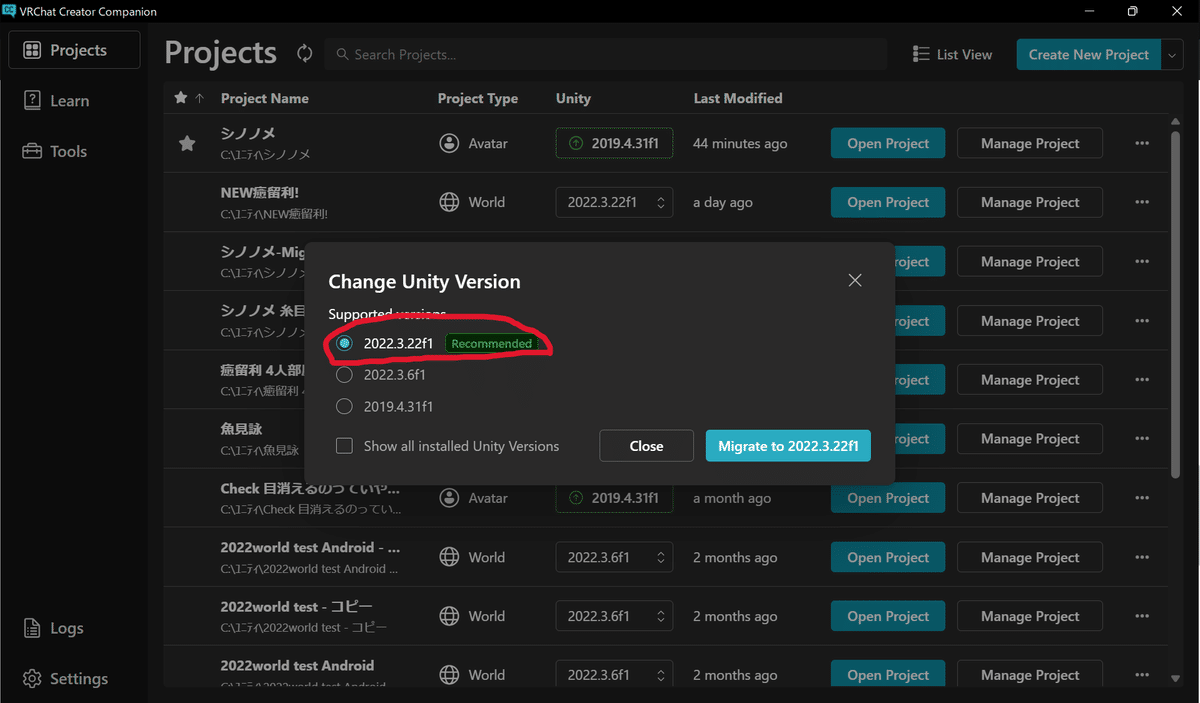Open Project for 2022world test Android - row

(888, 557)
